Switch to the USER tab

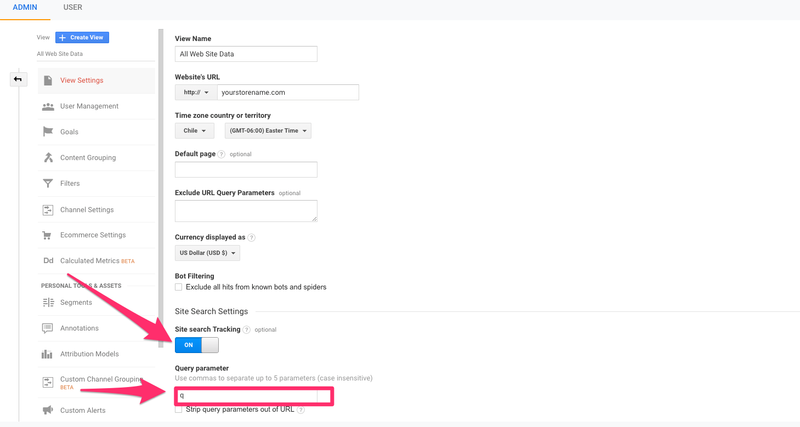pos(72,8)
